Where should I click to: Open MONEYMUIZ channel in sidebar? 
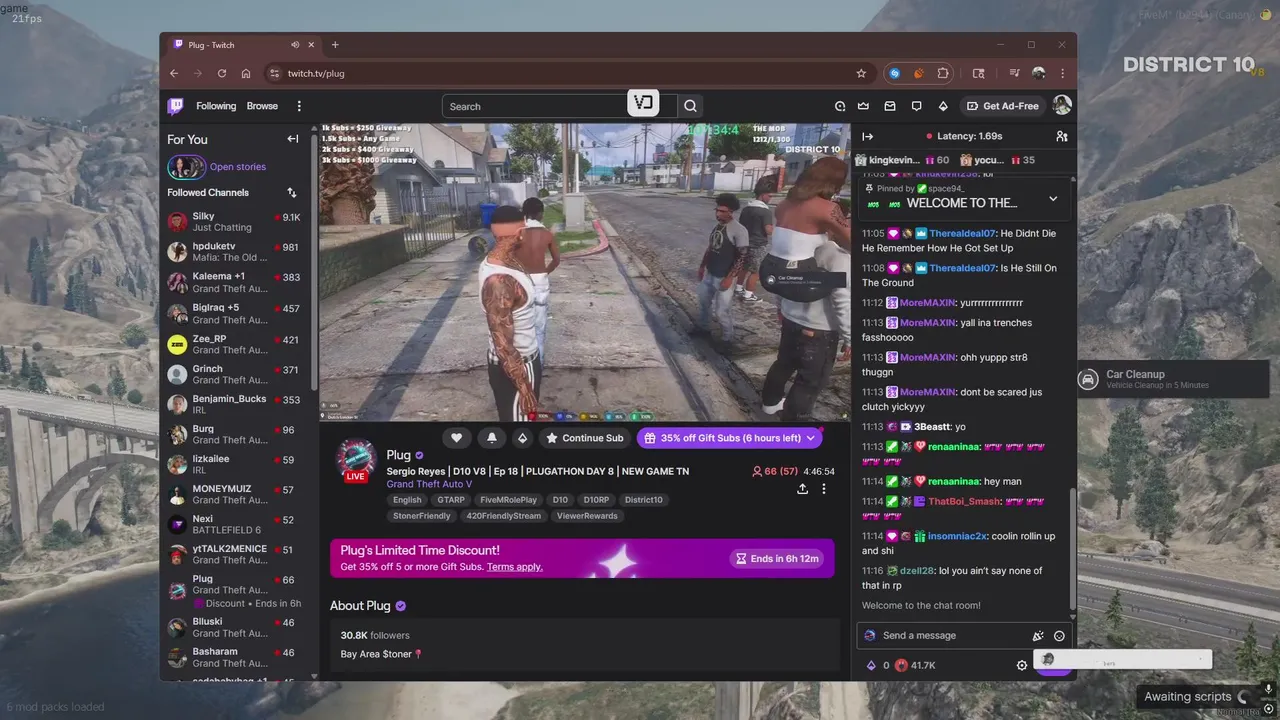pyautogui.click(x=234, y=495)
